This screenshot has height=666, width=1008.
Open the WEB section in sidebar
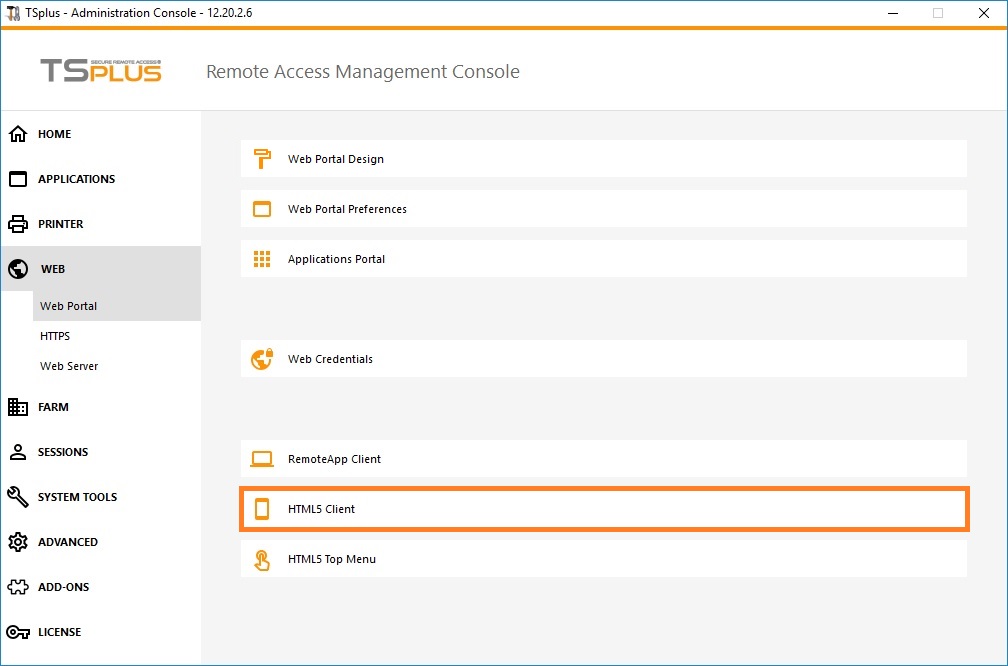click(x=53, y=269)
